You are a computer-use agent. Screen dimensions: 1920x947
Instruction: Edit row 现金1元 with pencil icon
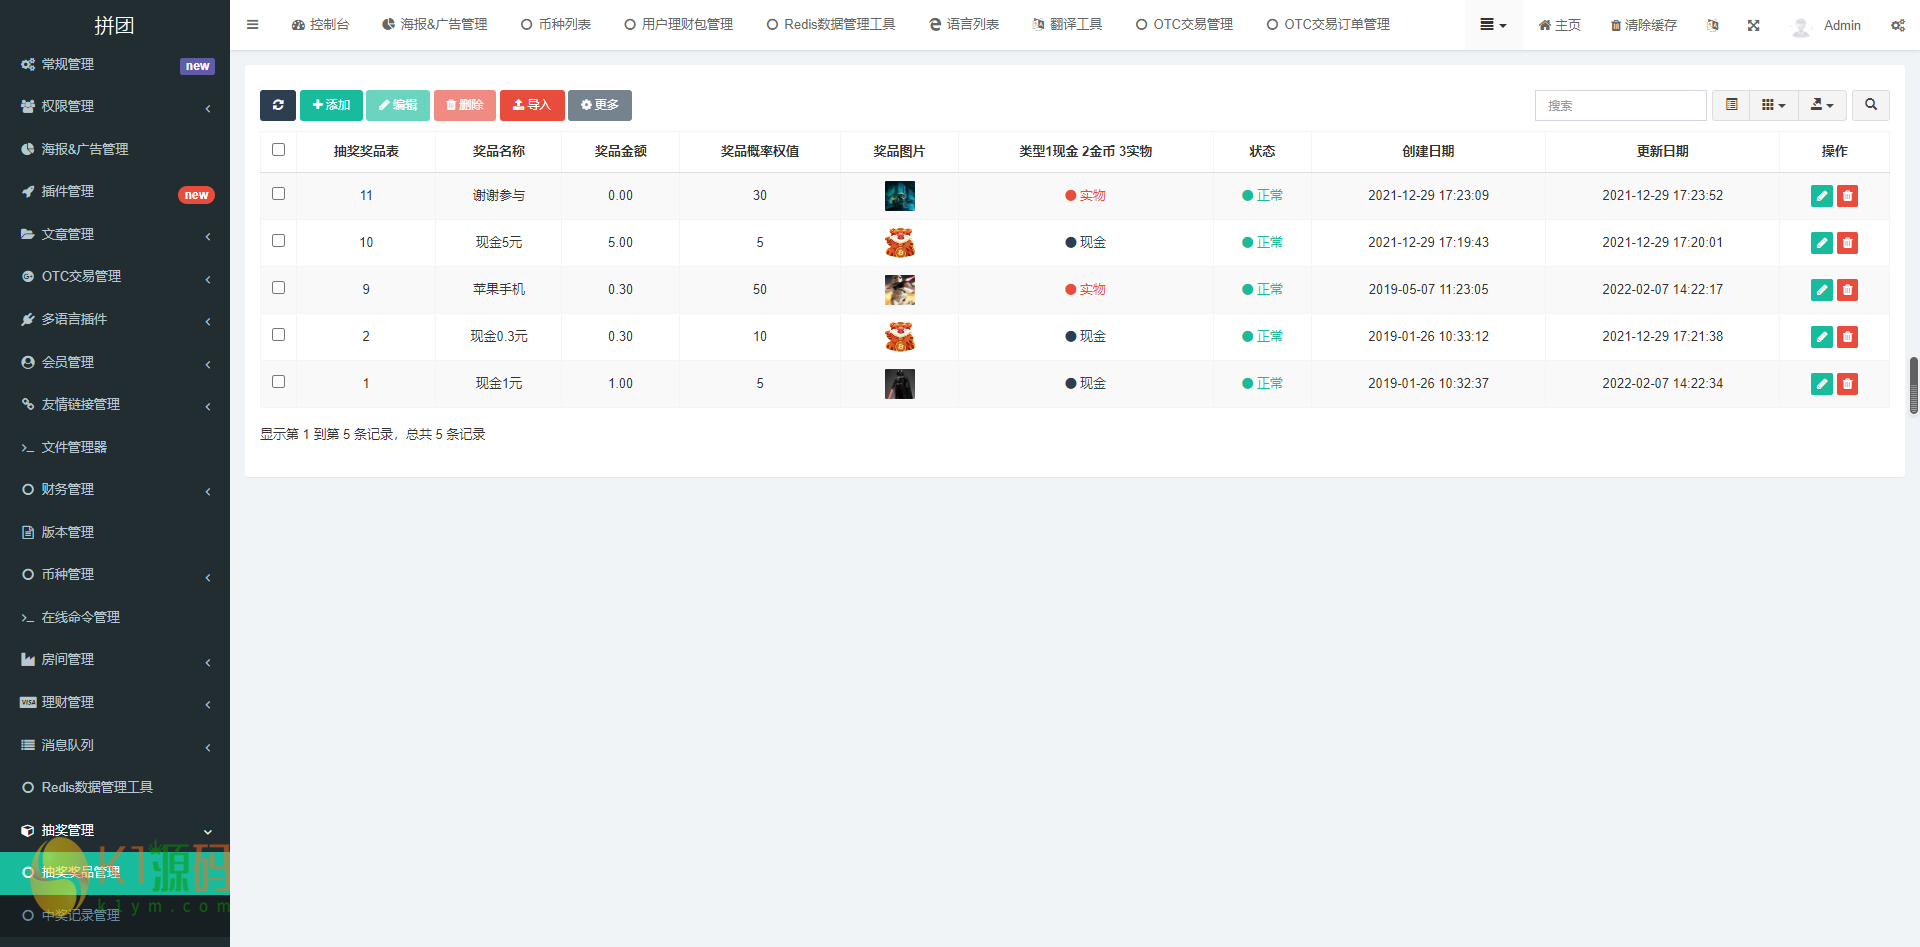(1822, 384)
